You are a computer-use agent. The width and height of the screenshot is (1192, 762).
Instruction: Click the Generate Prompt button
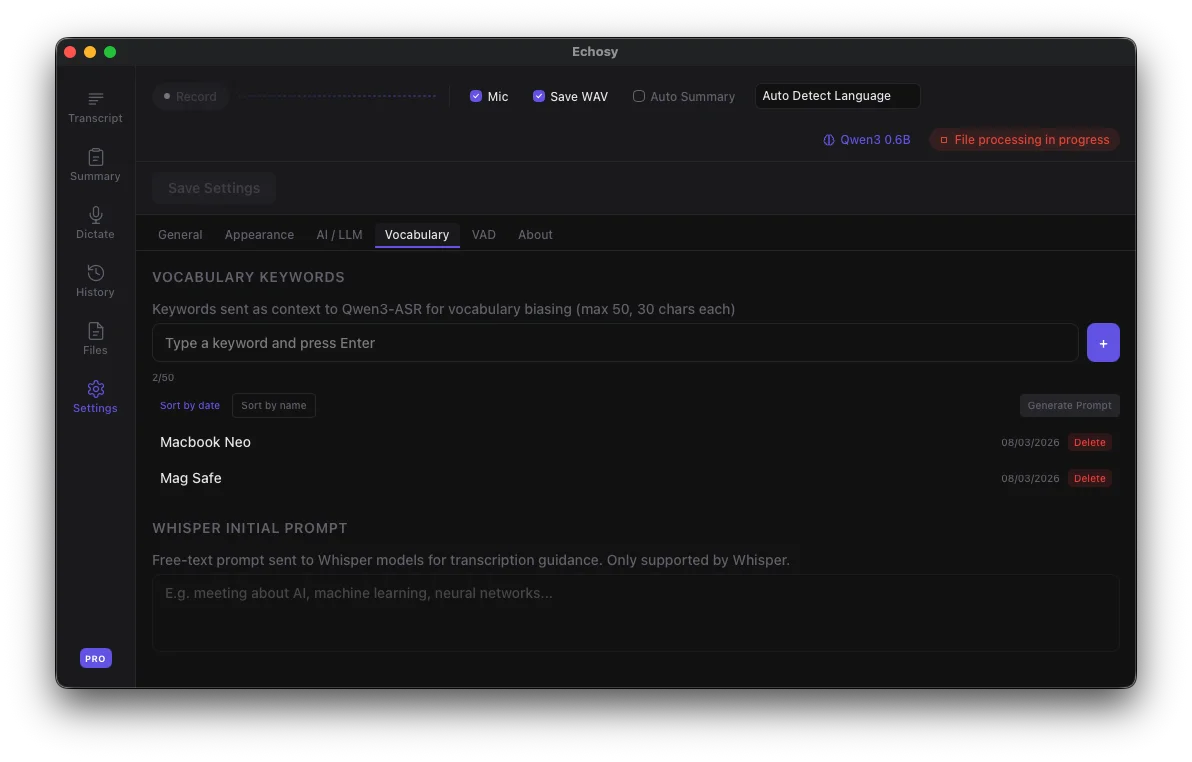click(1069, 405)
